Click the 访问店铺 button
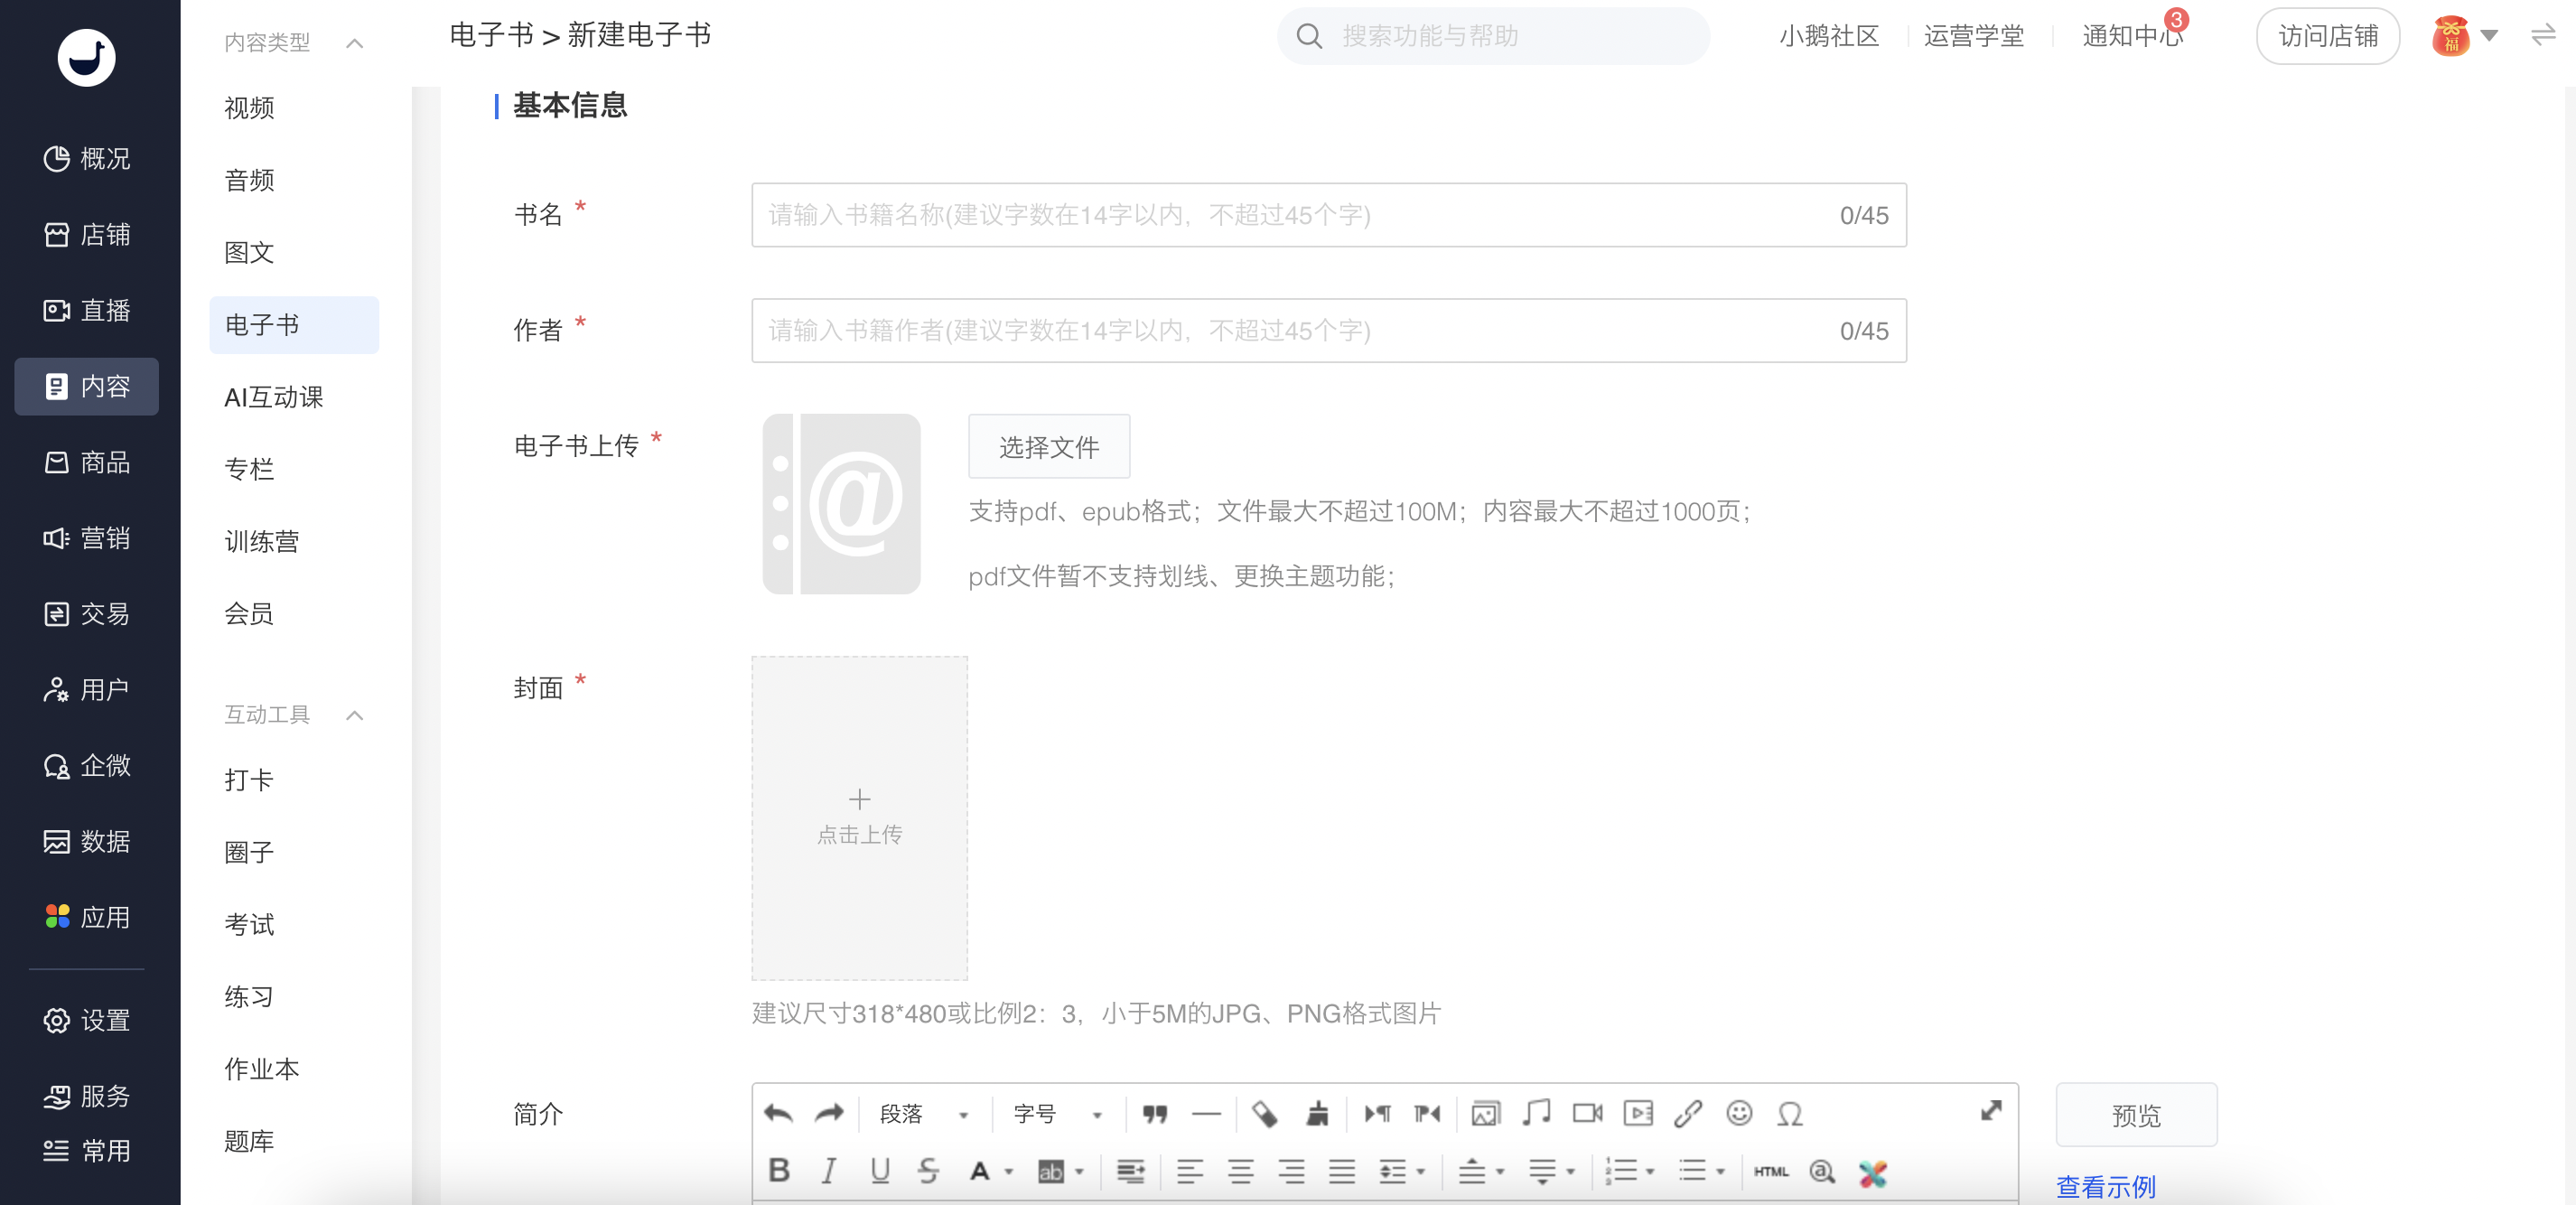The height and width of the screenshot is (1205, 2576). point(2328,36)
